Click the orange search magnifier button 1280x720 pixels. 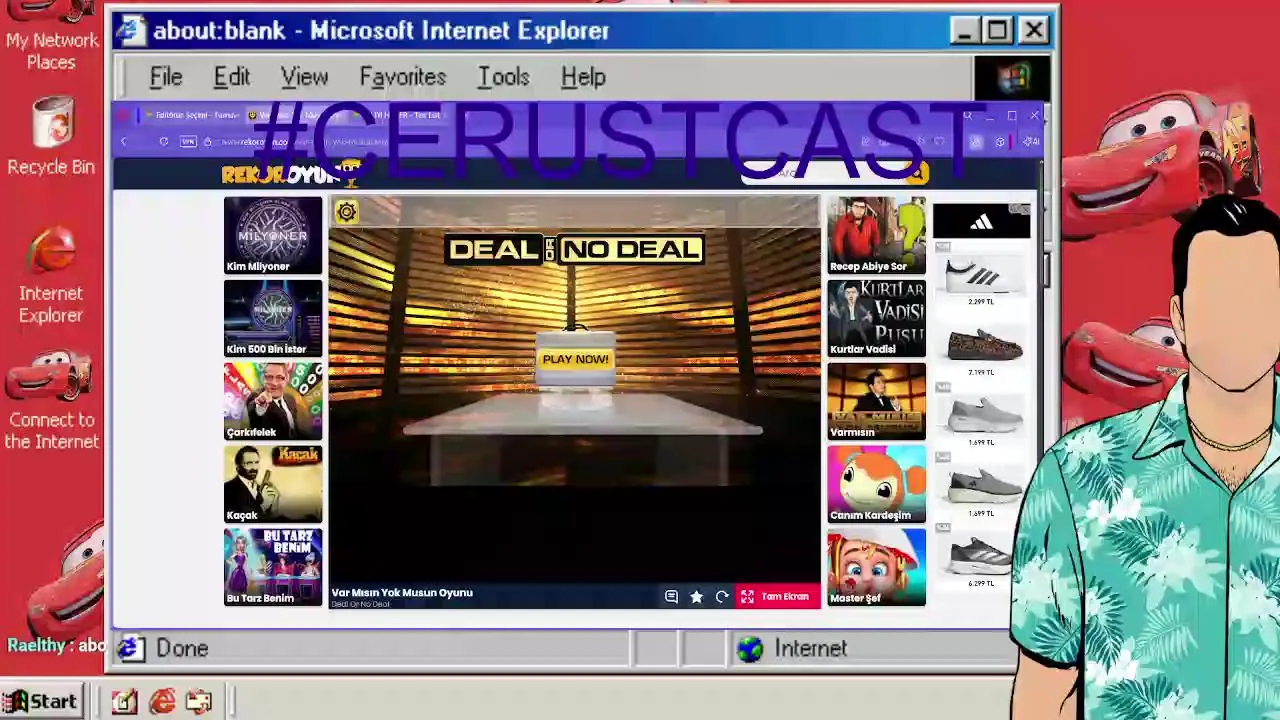pos(915,173)
